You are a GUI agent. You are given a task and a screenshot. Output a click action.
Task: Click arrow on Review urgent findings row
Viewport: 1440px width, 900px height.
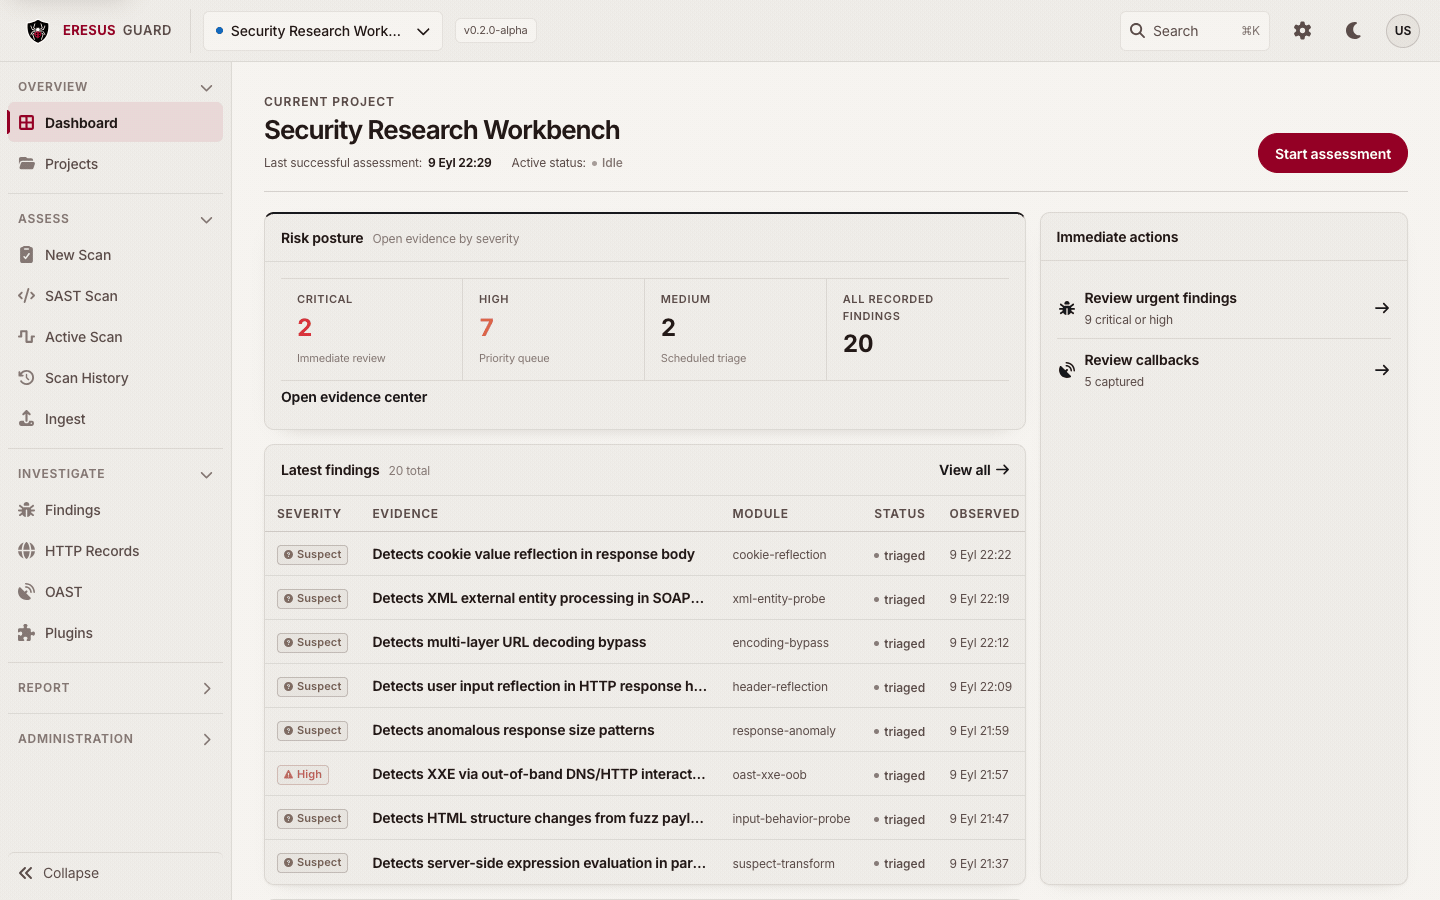point(1382,308)
